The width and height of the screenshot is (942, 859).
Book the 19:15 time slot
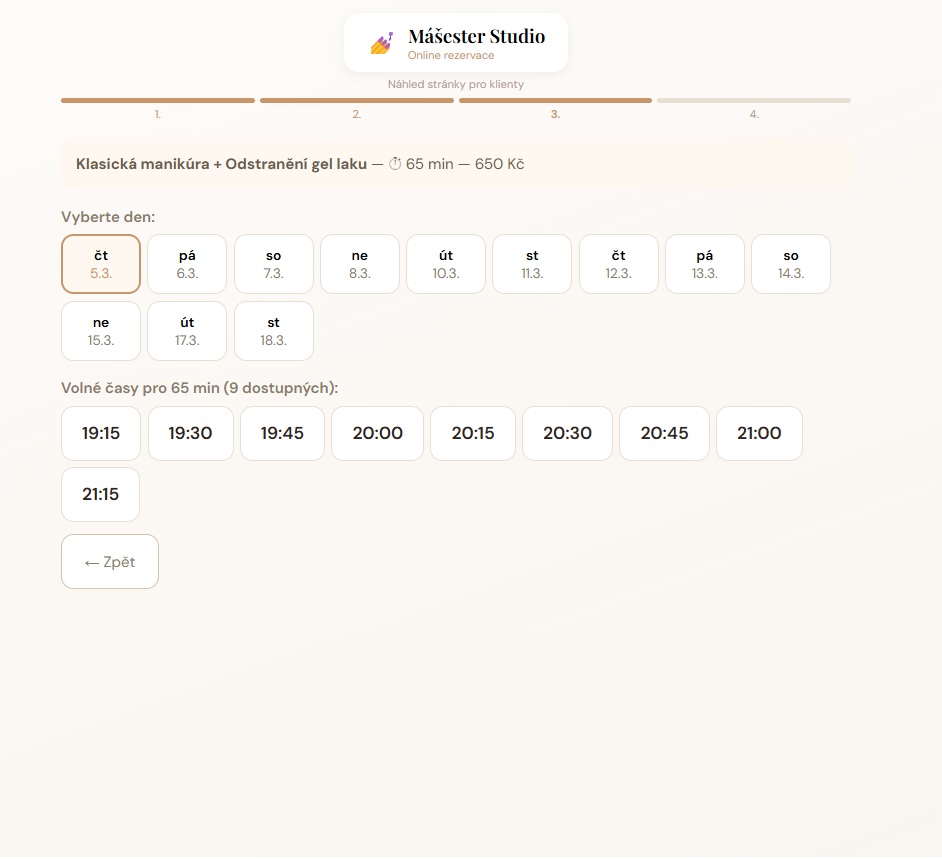coord(101,433)
